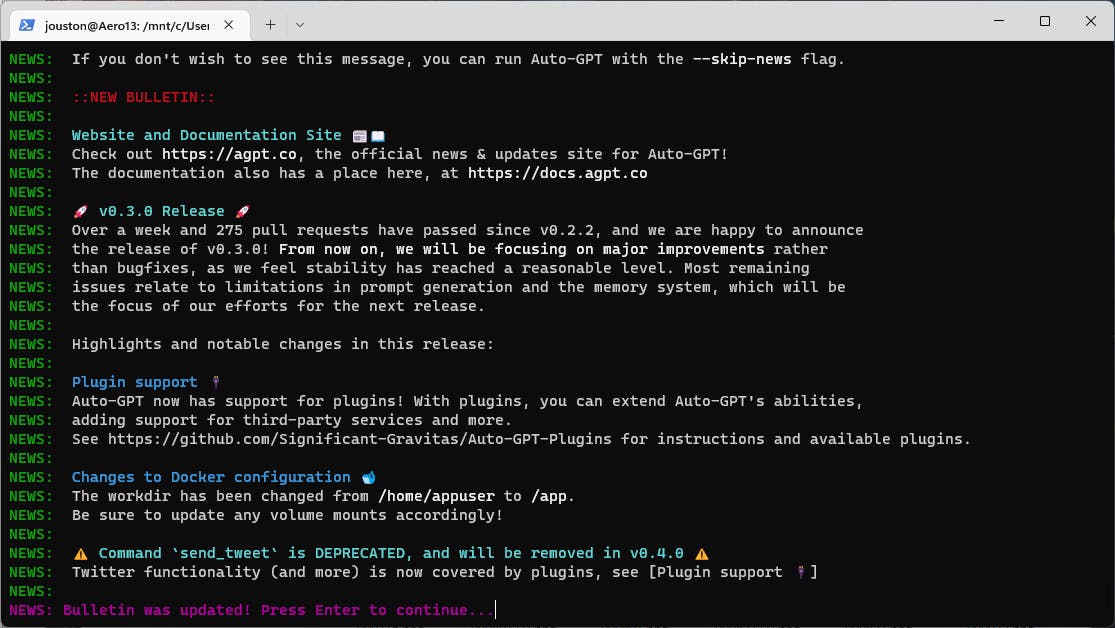Click the rocket emoji before v0.3.0 Release
Image resolution: width=1115 pixels, height=628 pixels.
tap(80, 211)
